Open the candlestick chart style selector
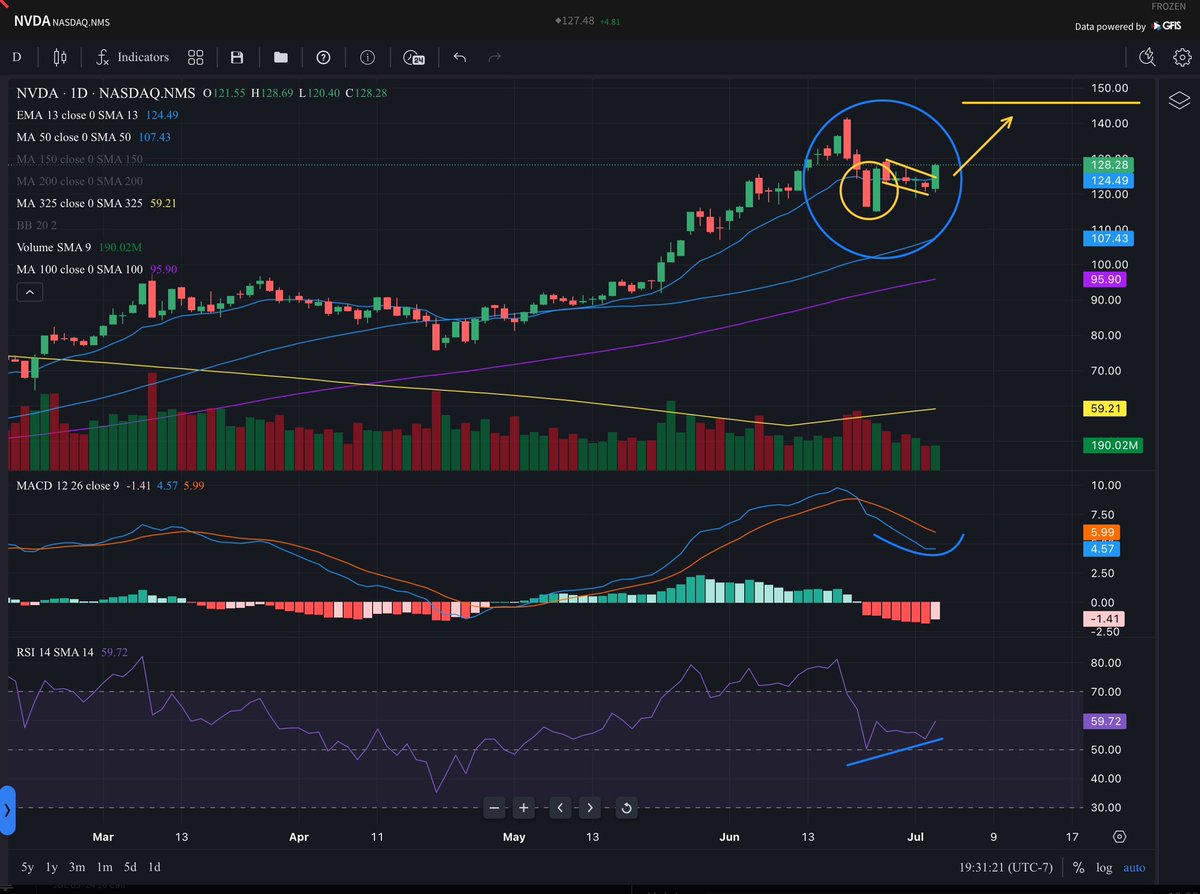Image resolution: width=1200 pixels, height=894 pixels. pyautogui.click(x=60, y=58)
